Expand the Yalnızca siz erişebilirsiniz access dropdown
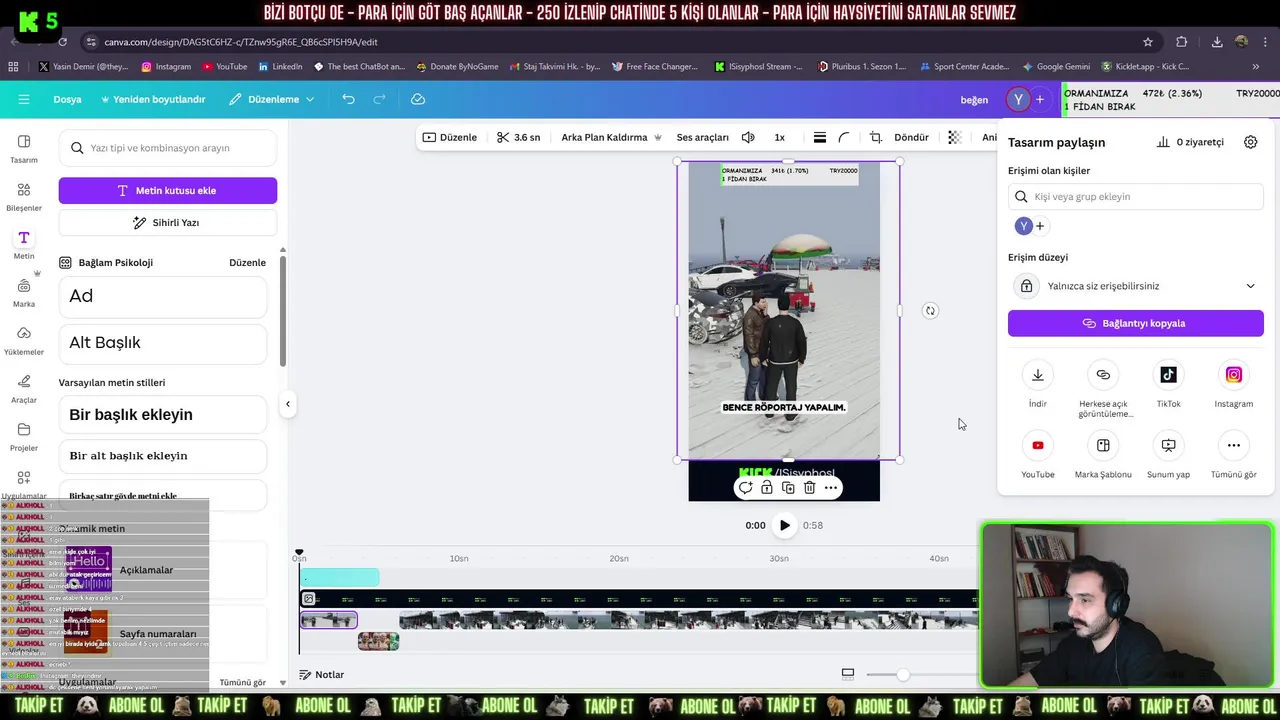 [x=1136, y=286]
